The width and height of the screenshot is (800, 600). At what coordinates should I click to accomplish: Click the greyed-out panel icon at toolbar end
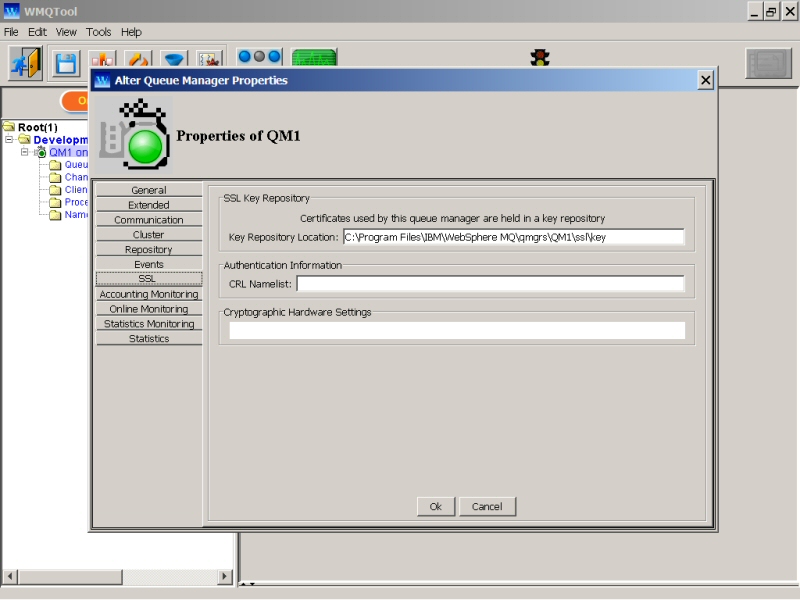point(768,63)
